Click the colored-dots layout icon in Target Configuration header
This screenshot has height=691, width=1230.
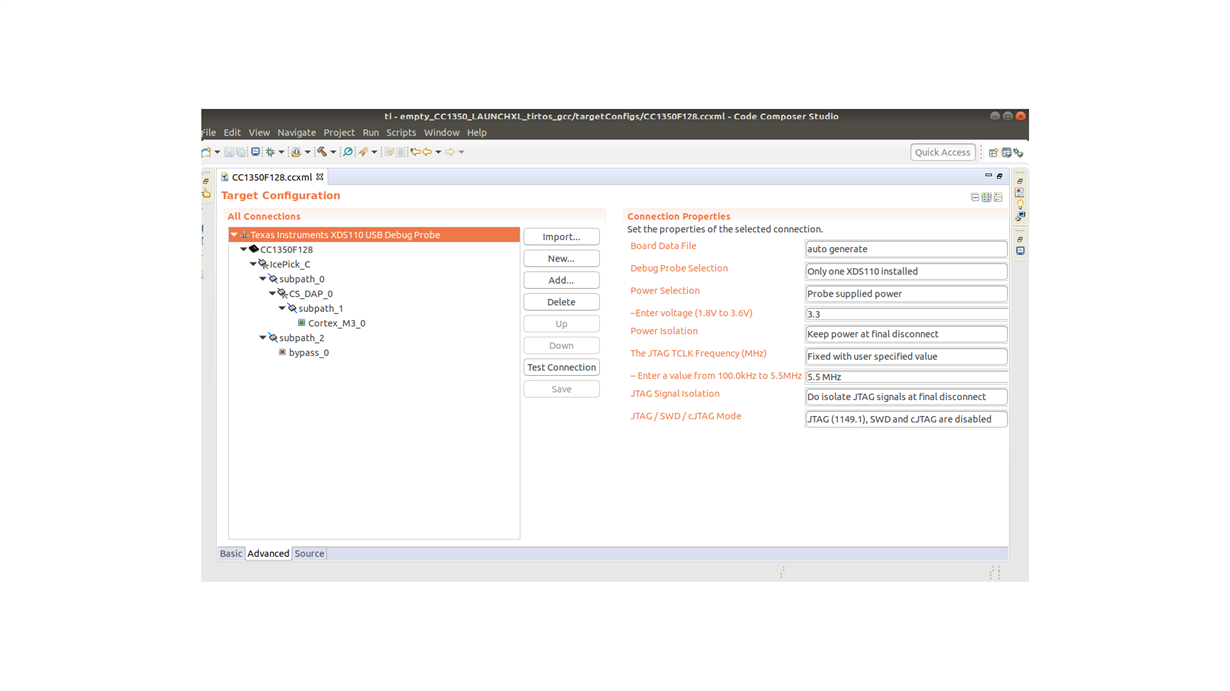[986, 198]
